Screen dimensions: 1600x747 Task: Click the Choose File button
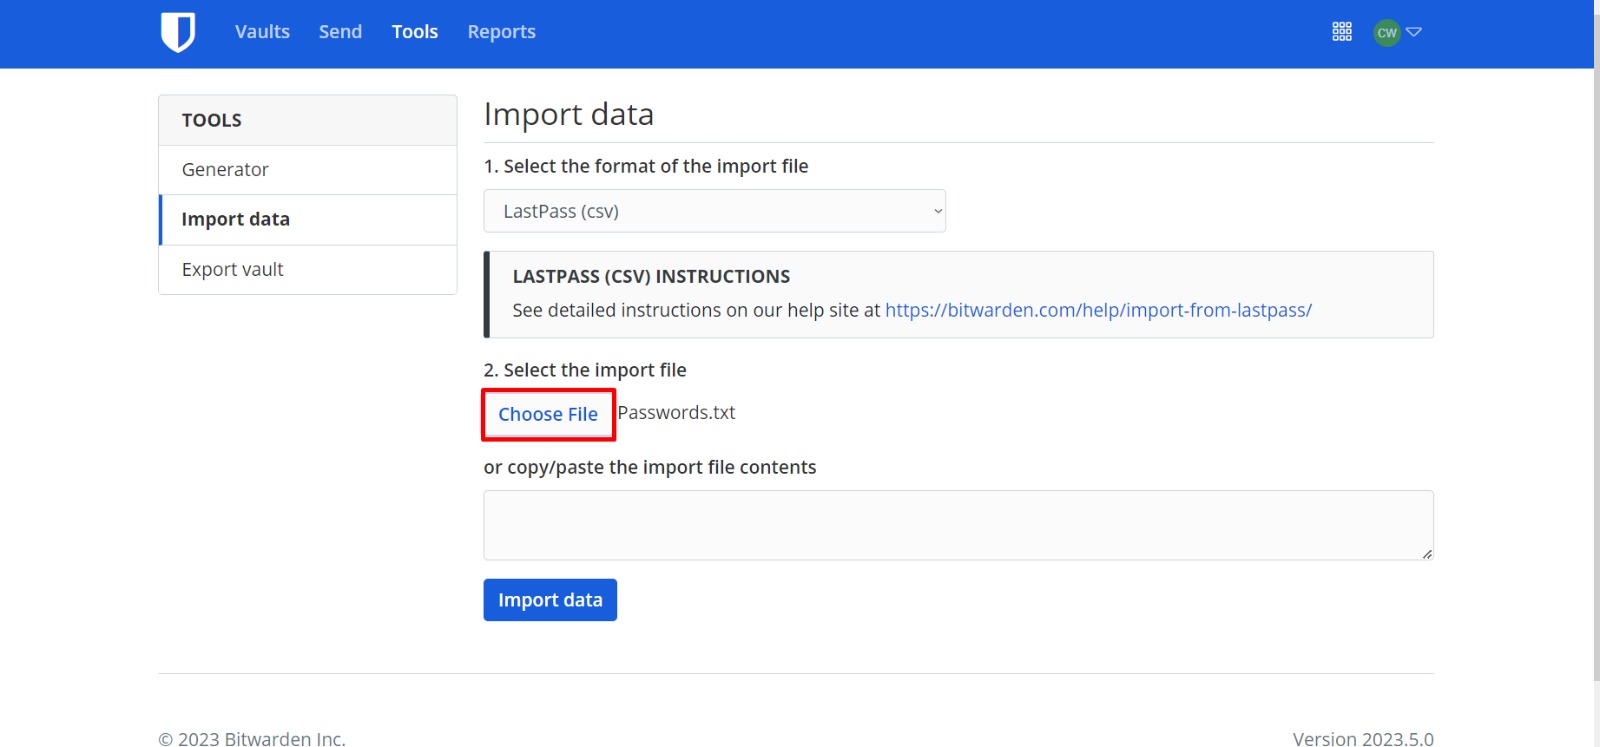(x=548, y=414)
